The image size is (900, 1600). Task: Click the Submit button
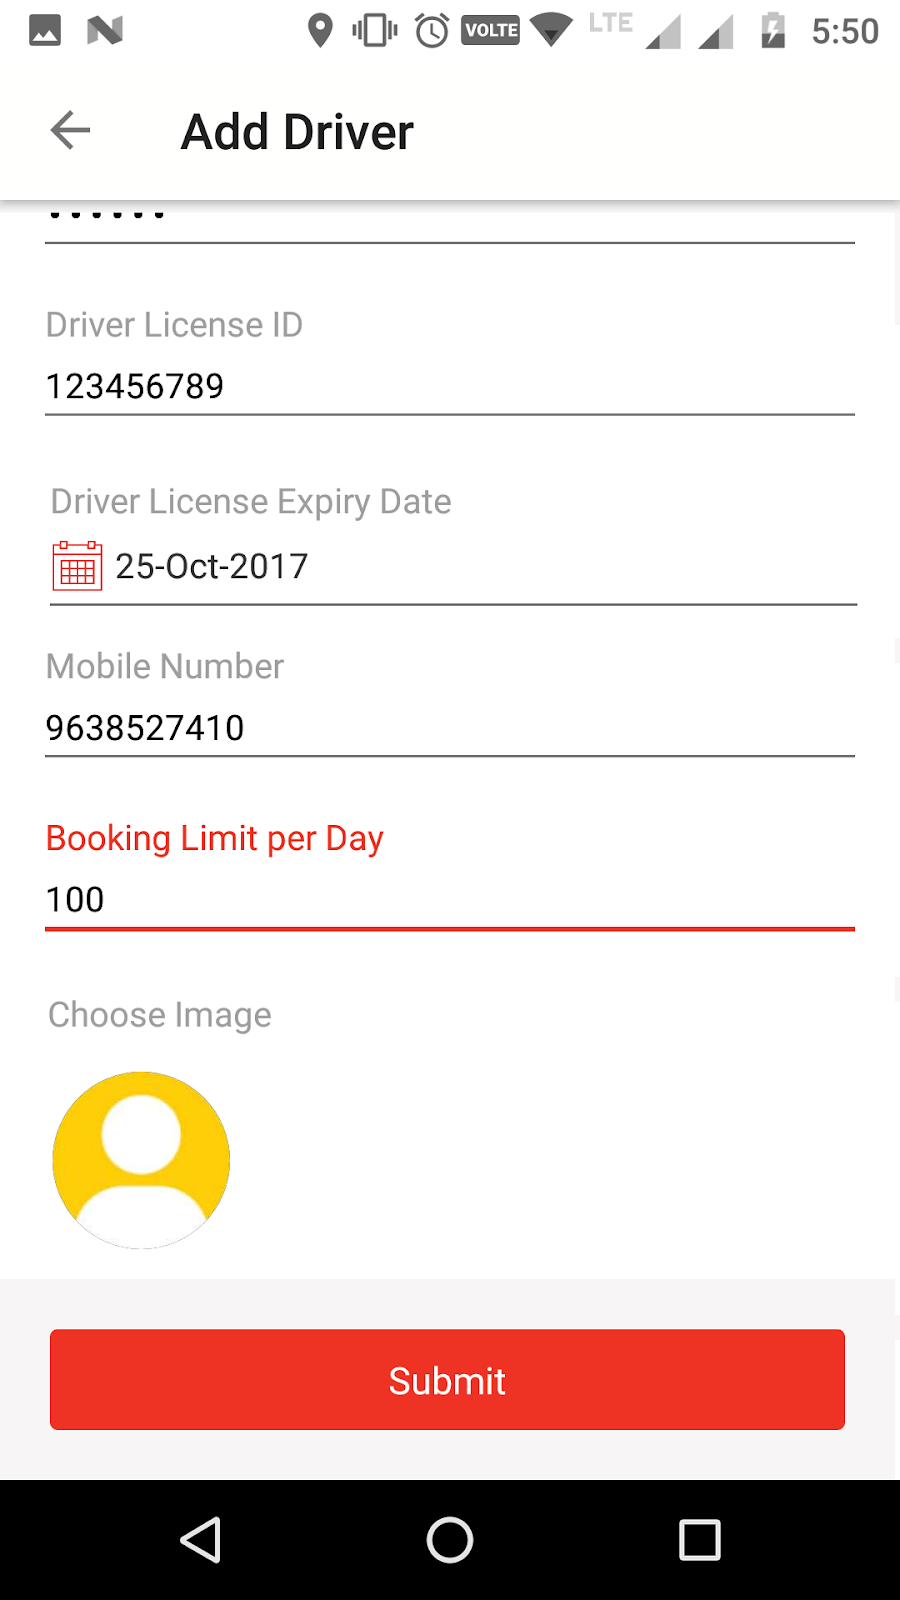[x=447, y=1379]
